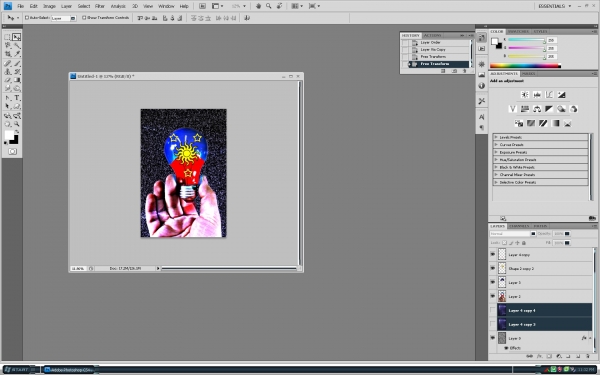Select the Pen tool
The width and height of the screenshot is (600, 375).
7,98
